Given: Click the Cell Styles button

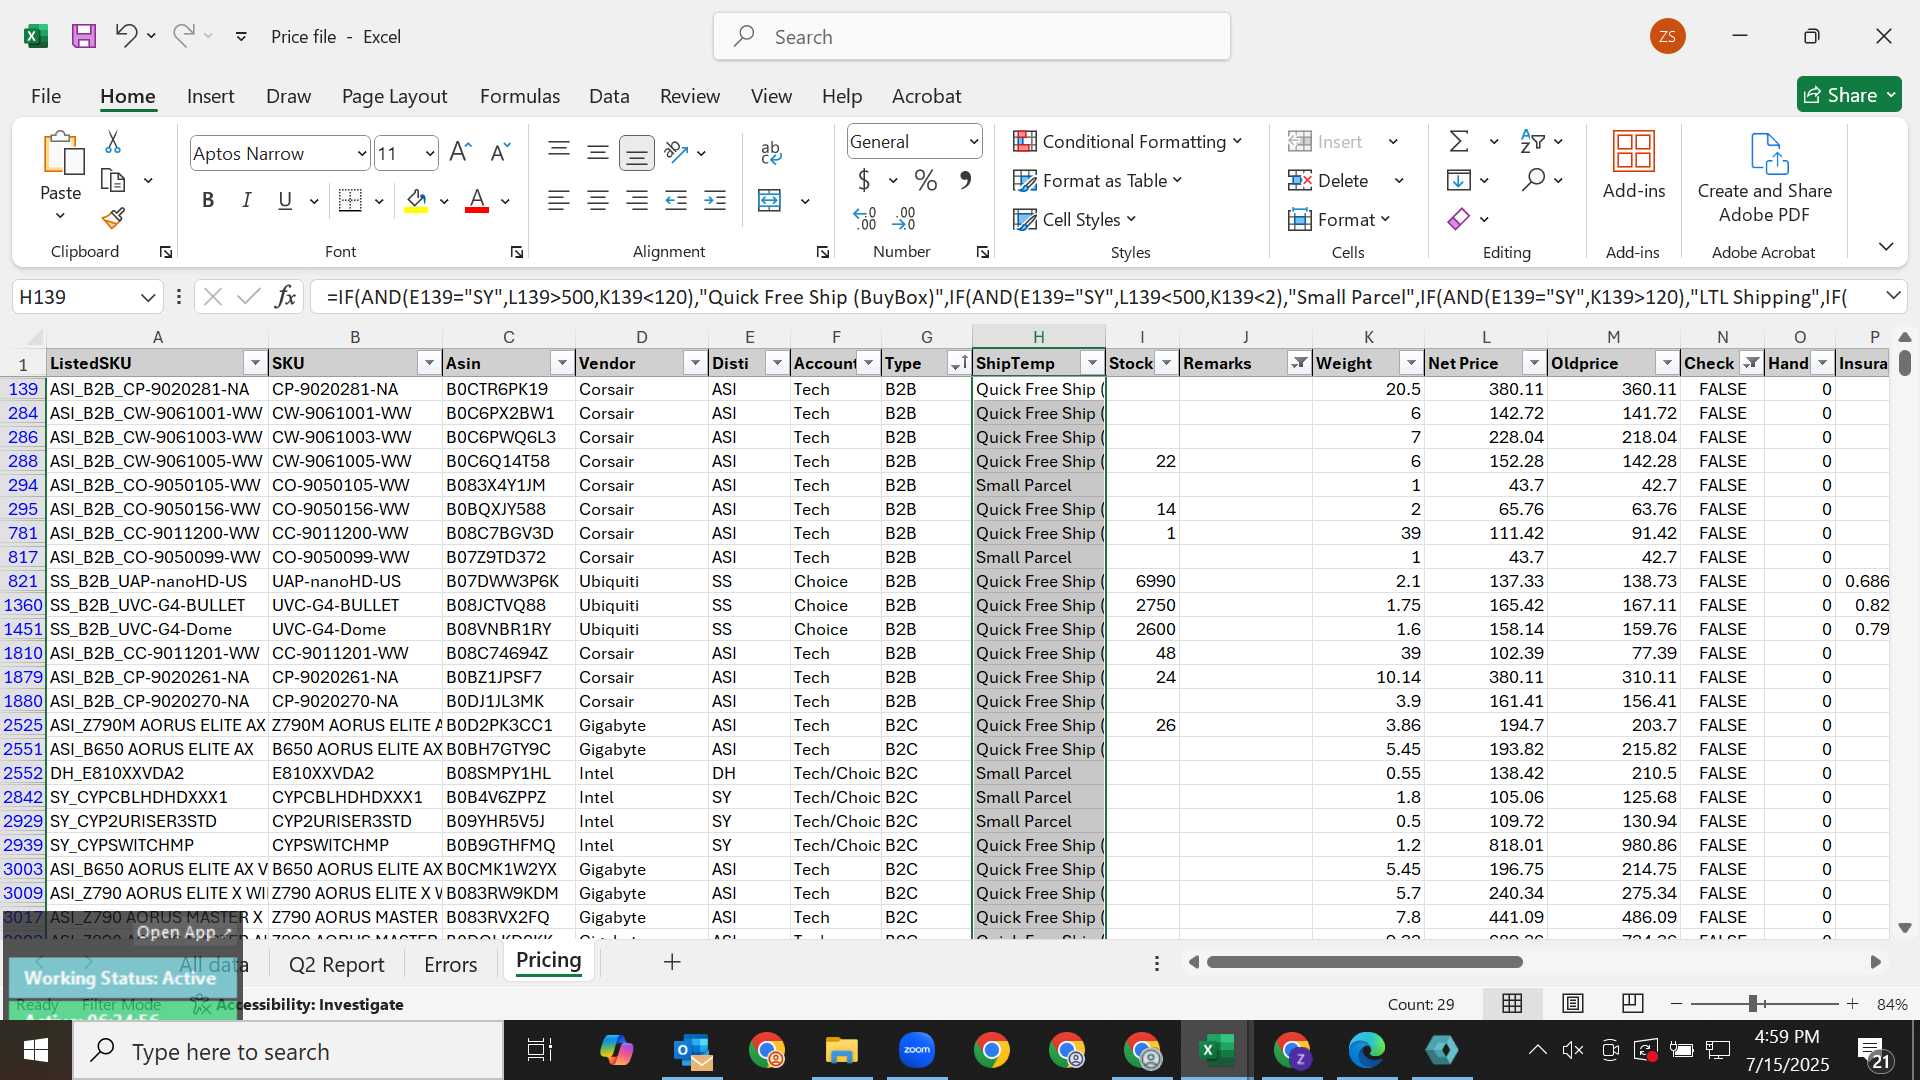Looking at the screenshot, I should [1075, 219].
